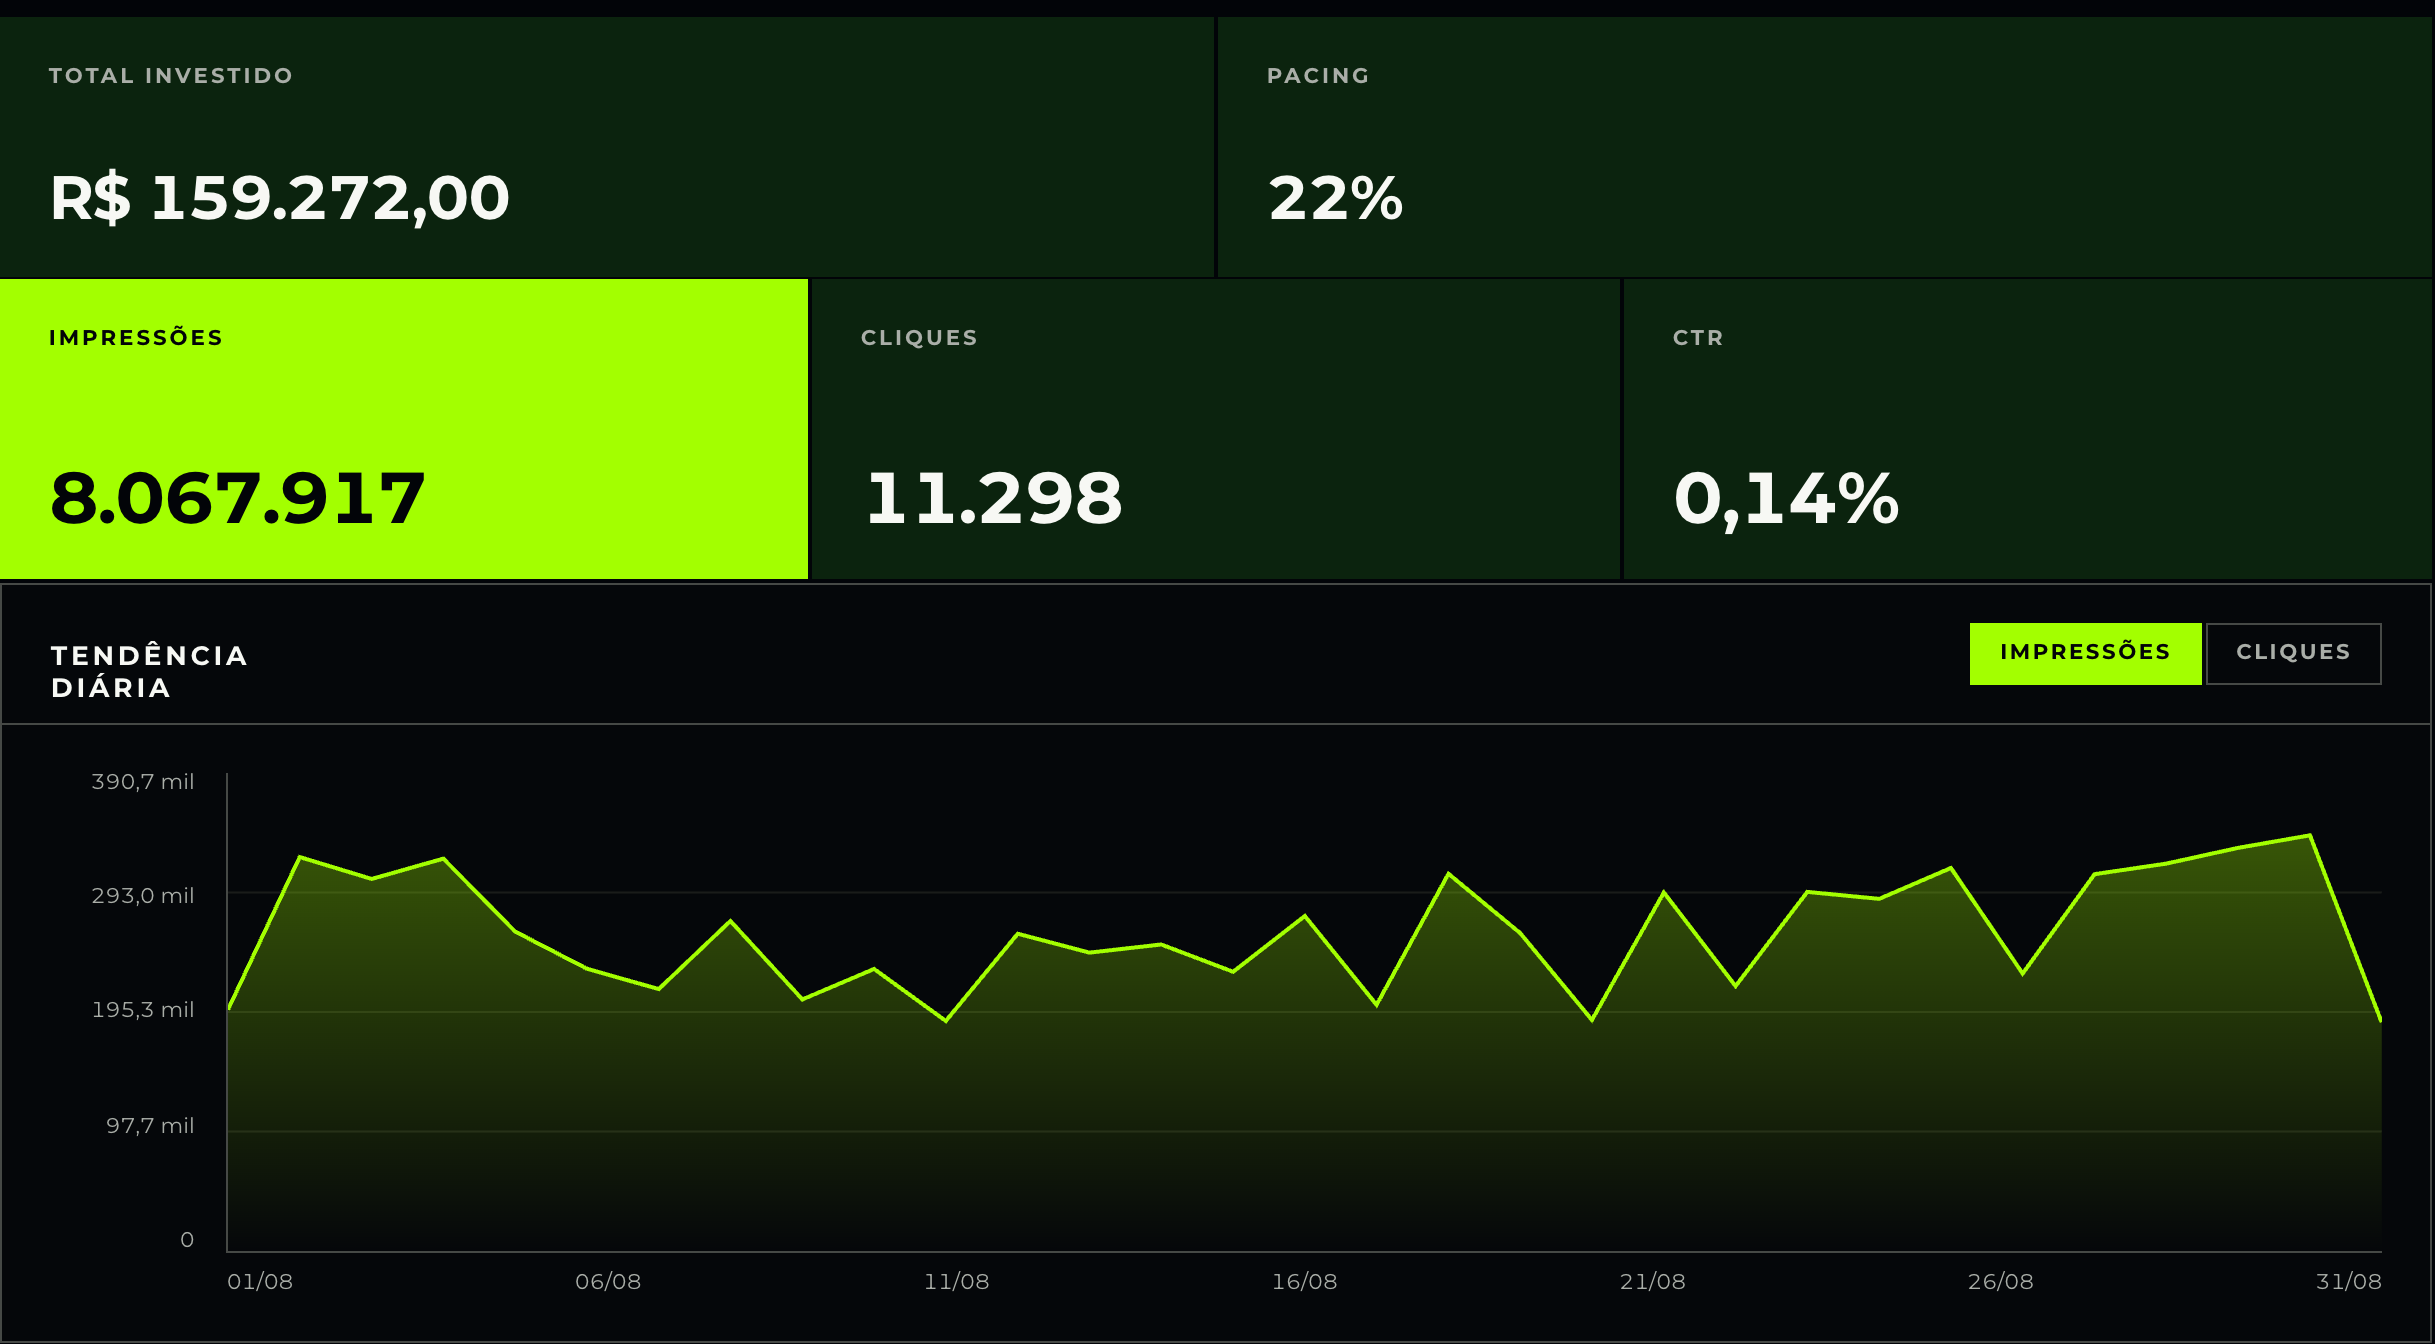Open the Impressões 8.067.917 metric card
This screenshot has height=1344, width=2435.
(404, 429)
